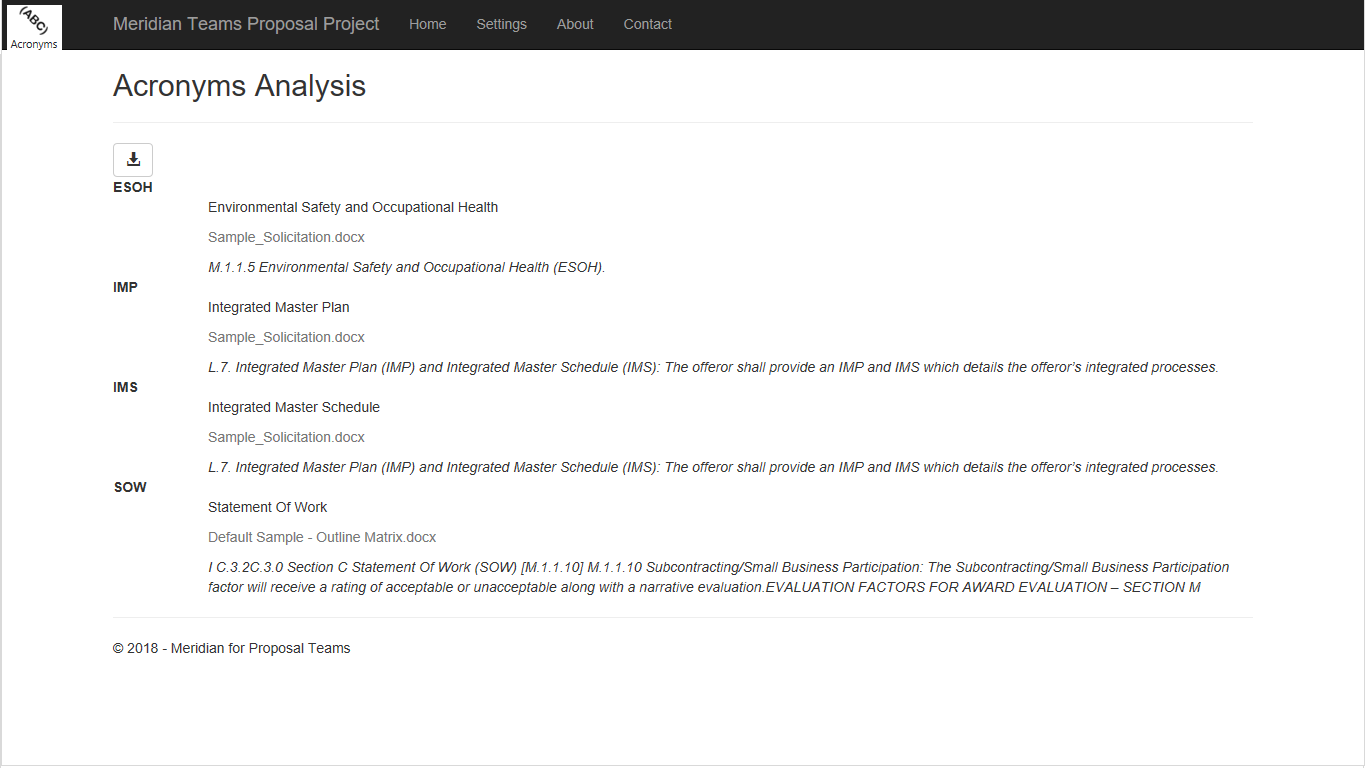Click the Environmental Safety and Occupational Health definition
Screen dimensions: 1366x768
(353, 207)
